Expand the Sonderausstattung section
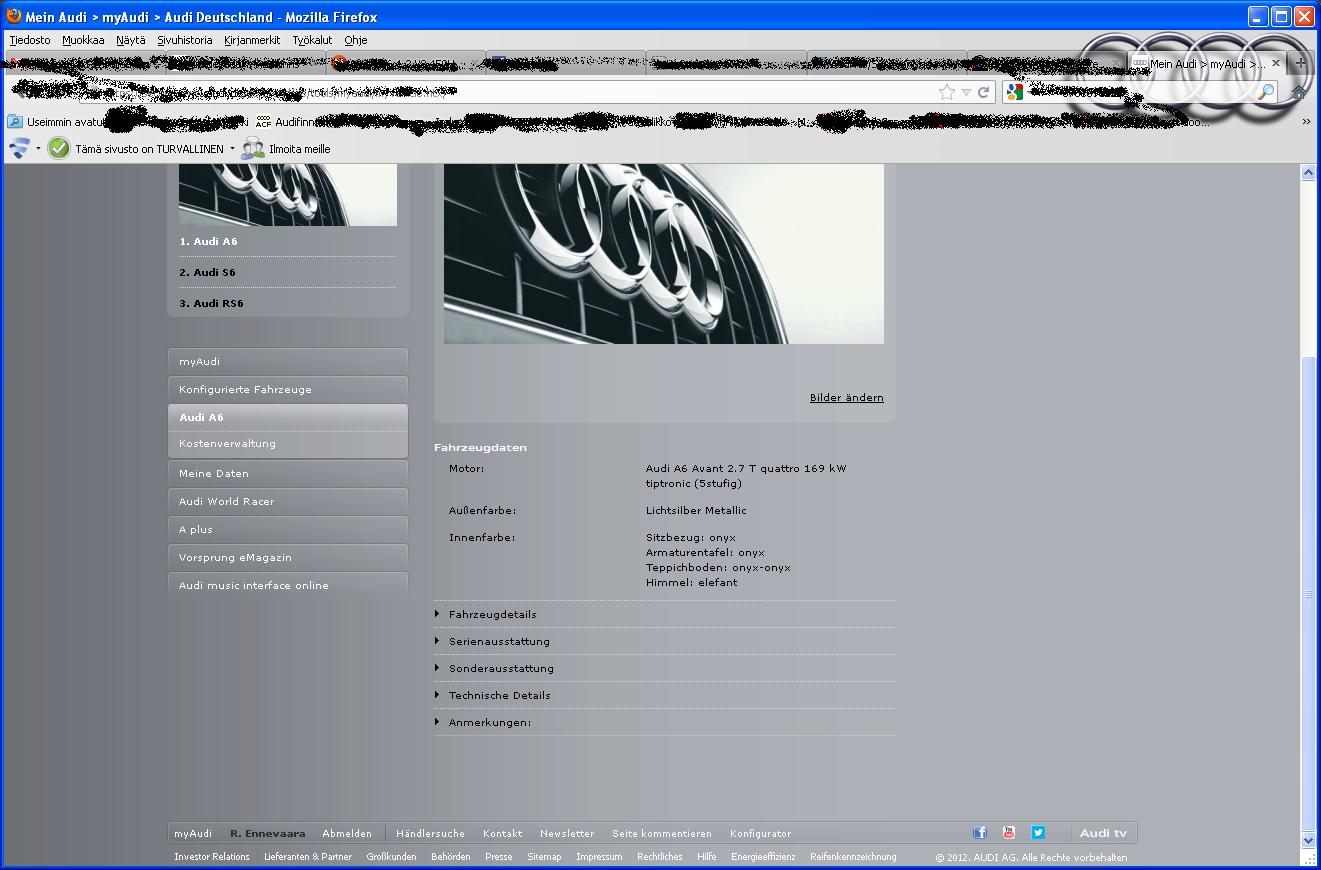Image resolution: width=1321 pixels, height=870 pixels. (501, 668)
